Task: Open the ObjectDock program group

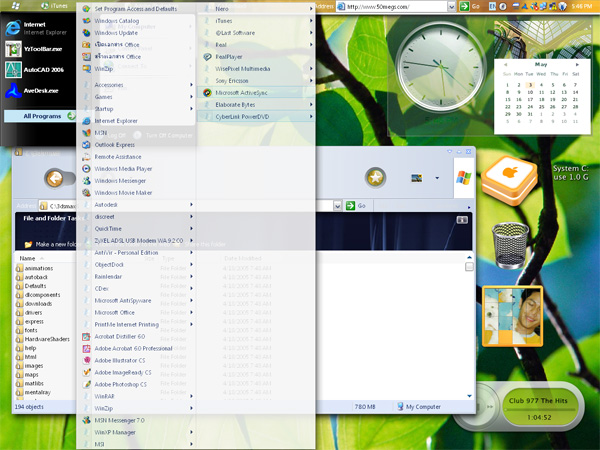Action: (x=138, y=264)
